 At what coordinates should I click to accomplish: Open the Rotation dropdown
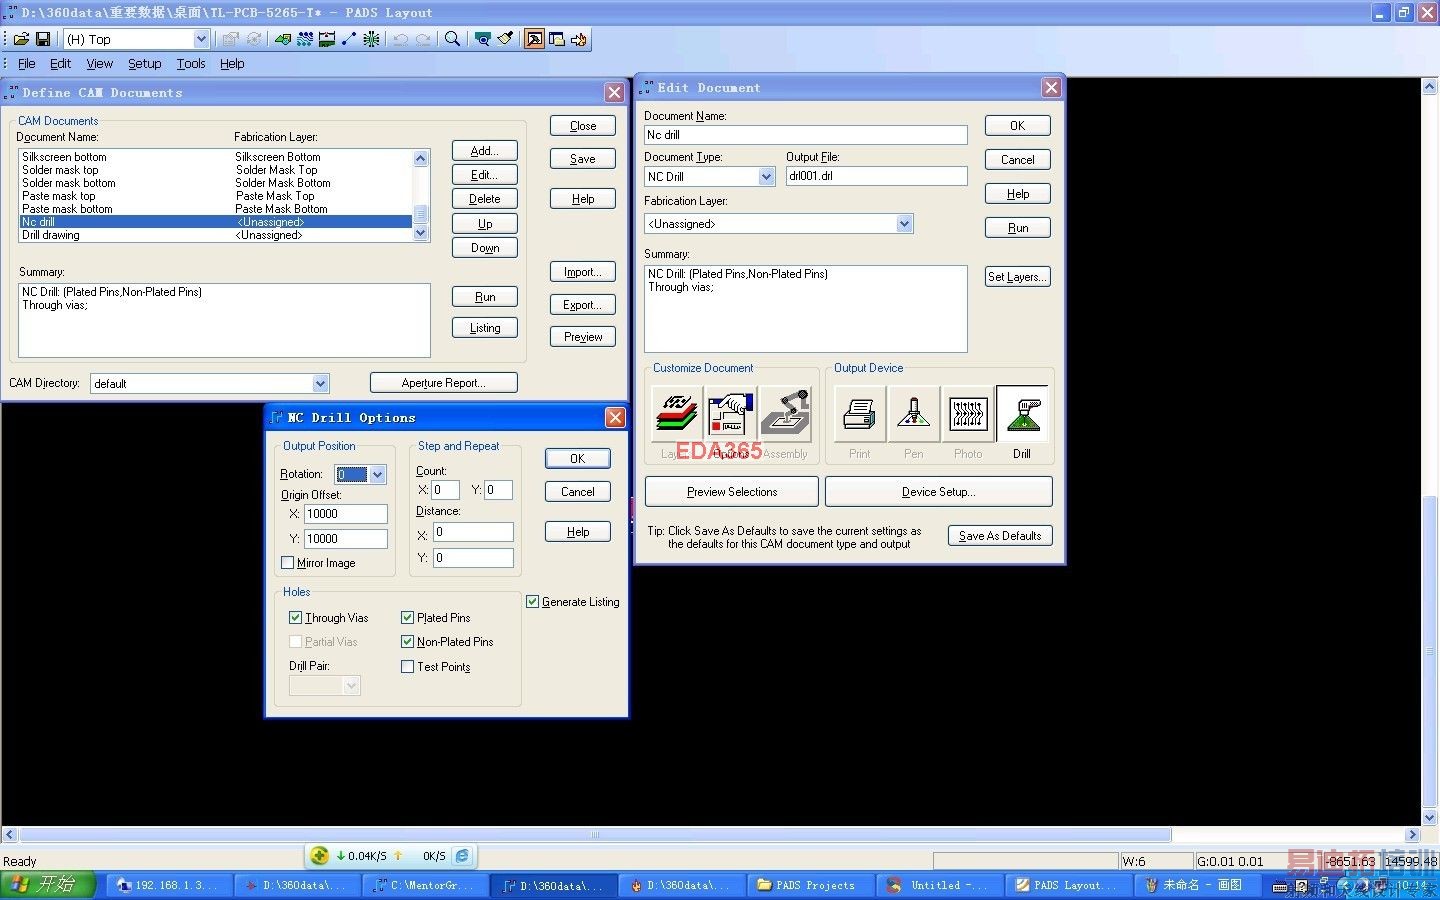pos(378,475)
